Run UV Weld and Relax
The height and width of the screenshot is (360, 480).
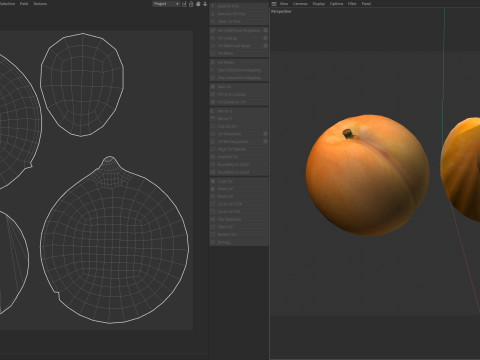[x=236, y=46]
